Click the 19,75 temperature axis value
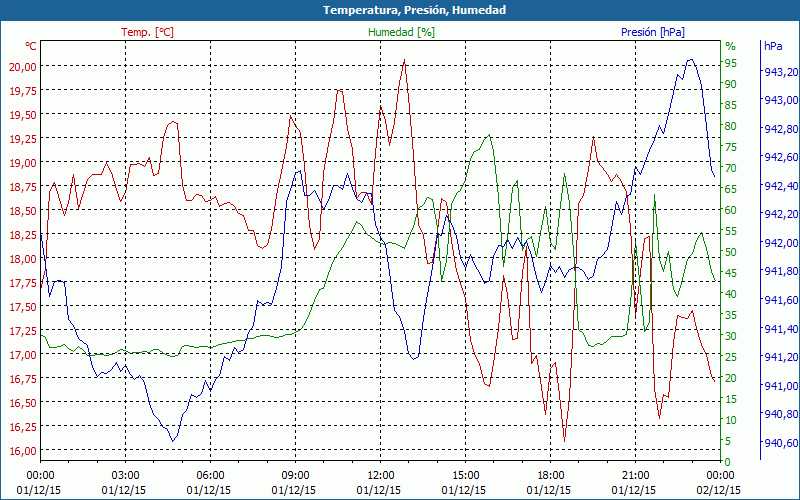This screenshot has width=800, height=500. 23,90
